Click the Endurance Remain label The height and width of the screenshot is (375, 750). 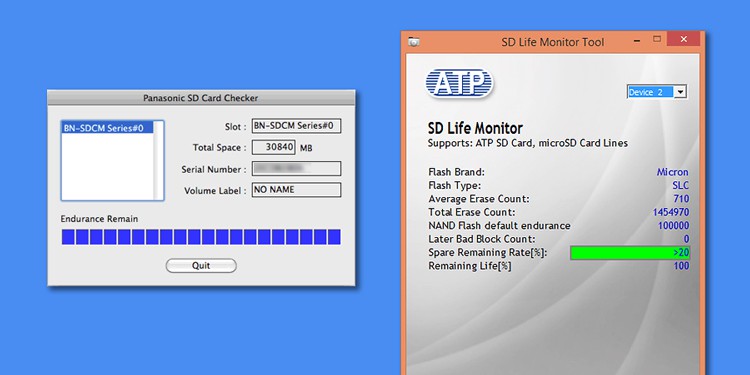pos(99,219)
